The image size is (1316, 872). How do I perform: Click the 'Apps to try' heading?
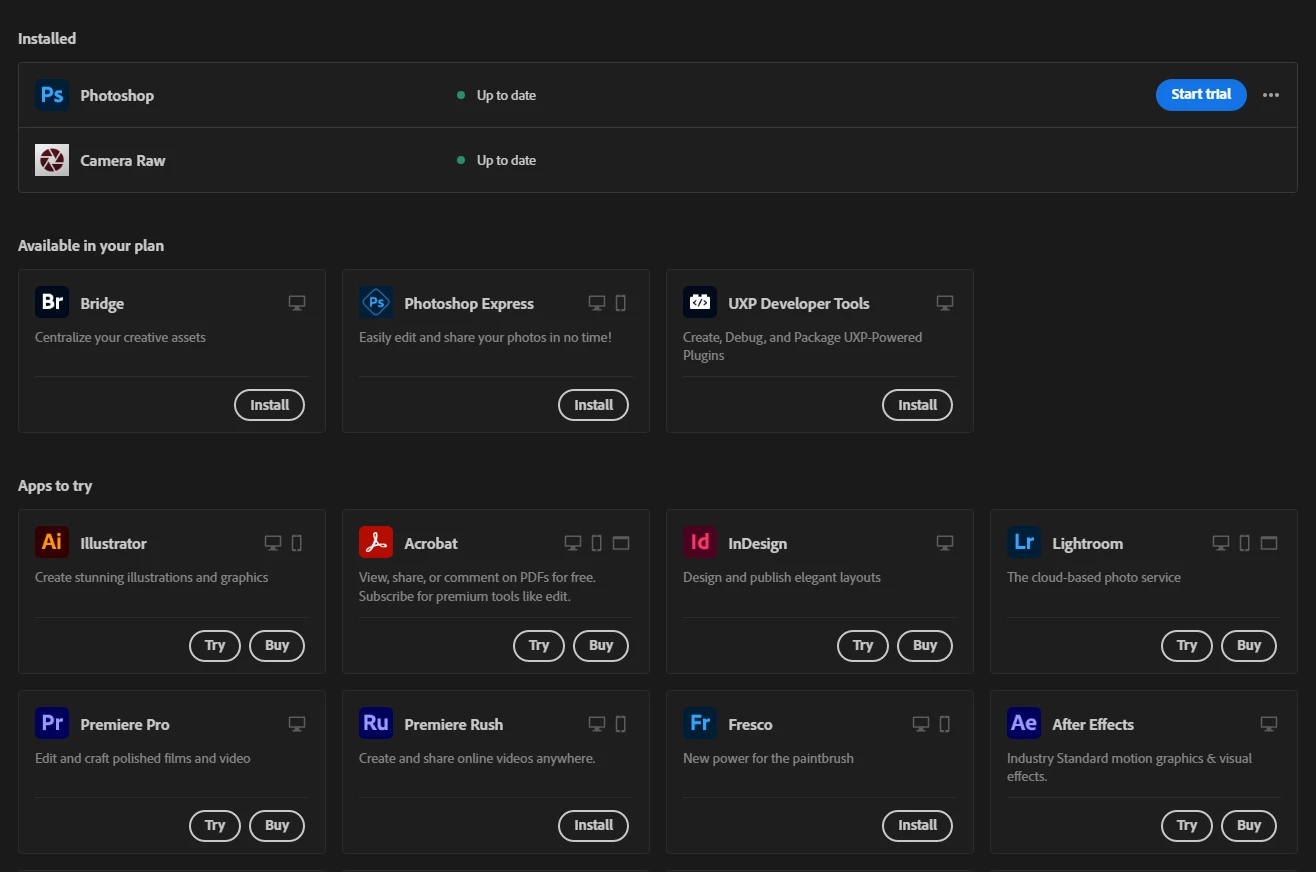point(55,485)
